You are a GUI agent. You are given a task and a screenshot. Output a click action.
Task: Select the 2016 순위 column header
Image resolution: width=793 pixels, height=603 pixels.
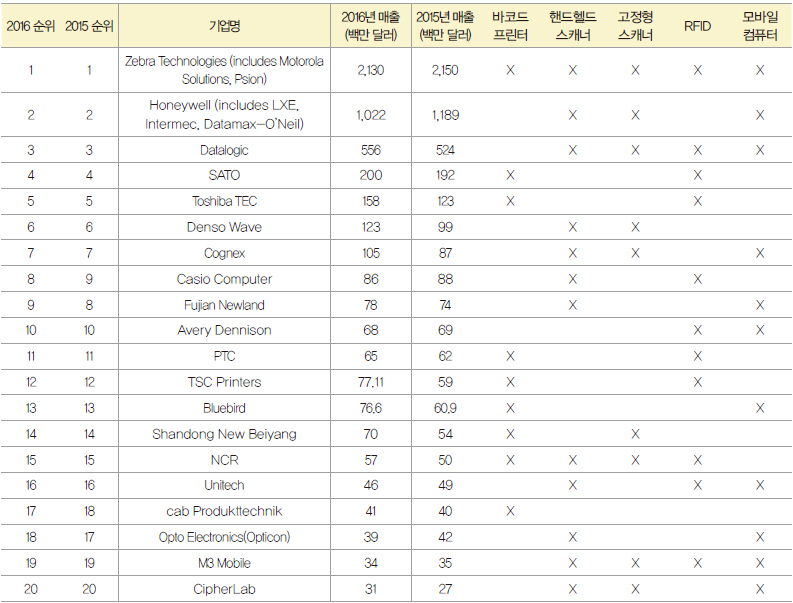click(30, 26)
